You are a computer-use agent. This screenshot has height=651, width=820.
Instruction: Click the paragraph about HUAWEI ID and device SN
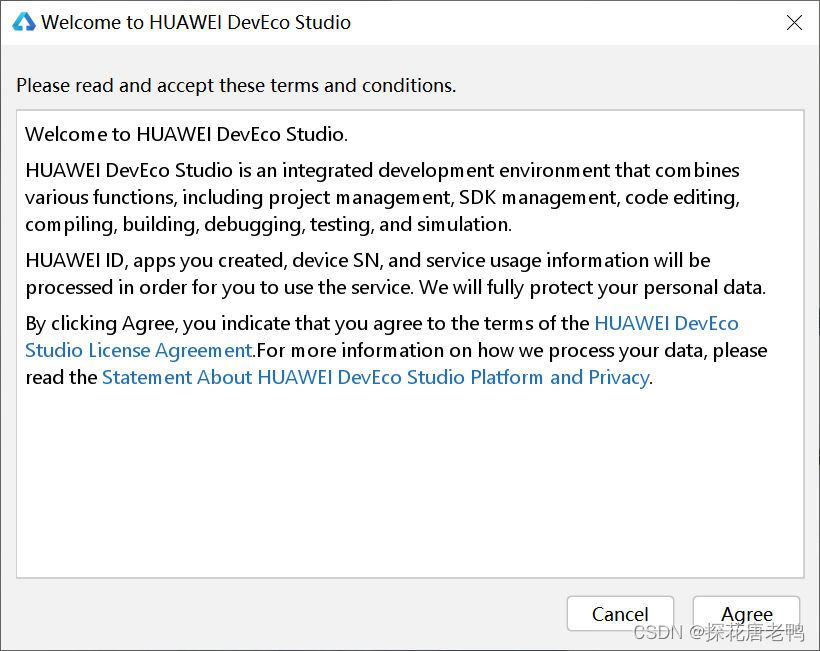[395, 274]
